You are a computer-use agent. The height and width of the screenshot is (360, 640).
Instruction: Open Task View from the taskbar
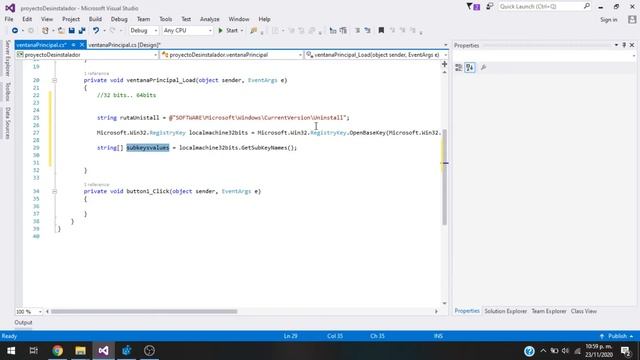[34, 351]
